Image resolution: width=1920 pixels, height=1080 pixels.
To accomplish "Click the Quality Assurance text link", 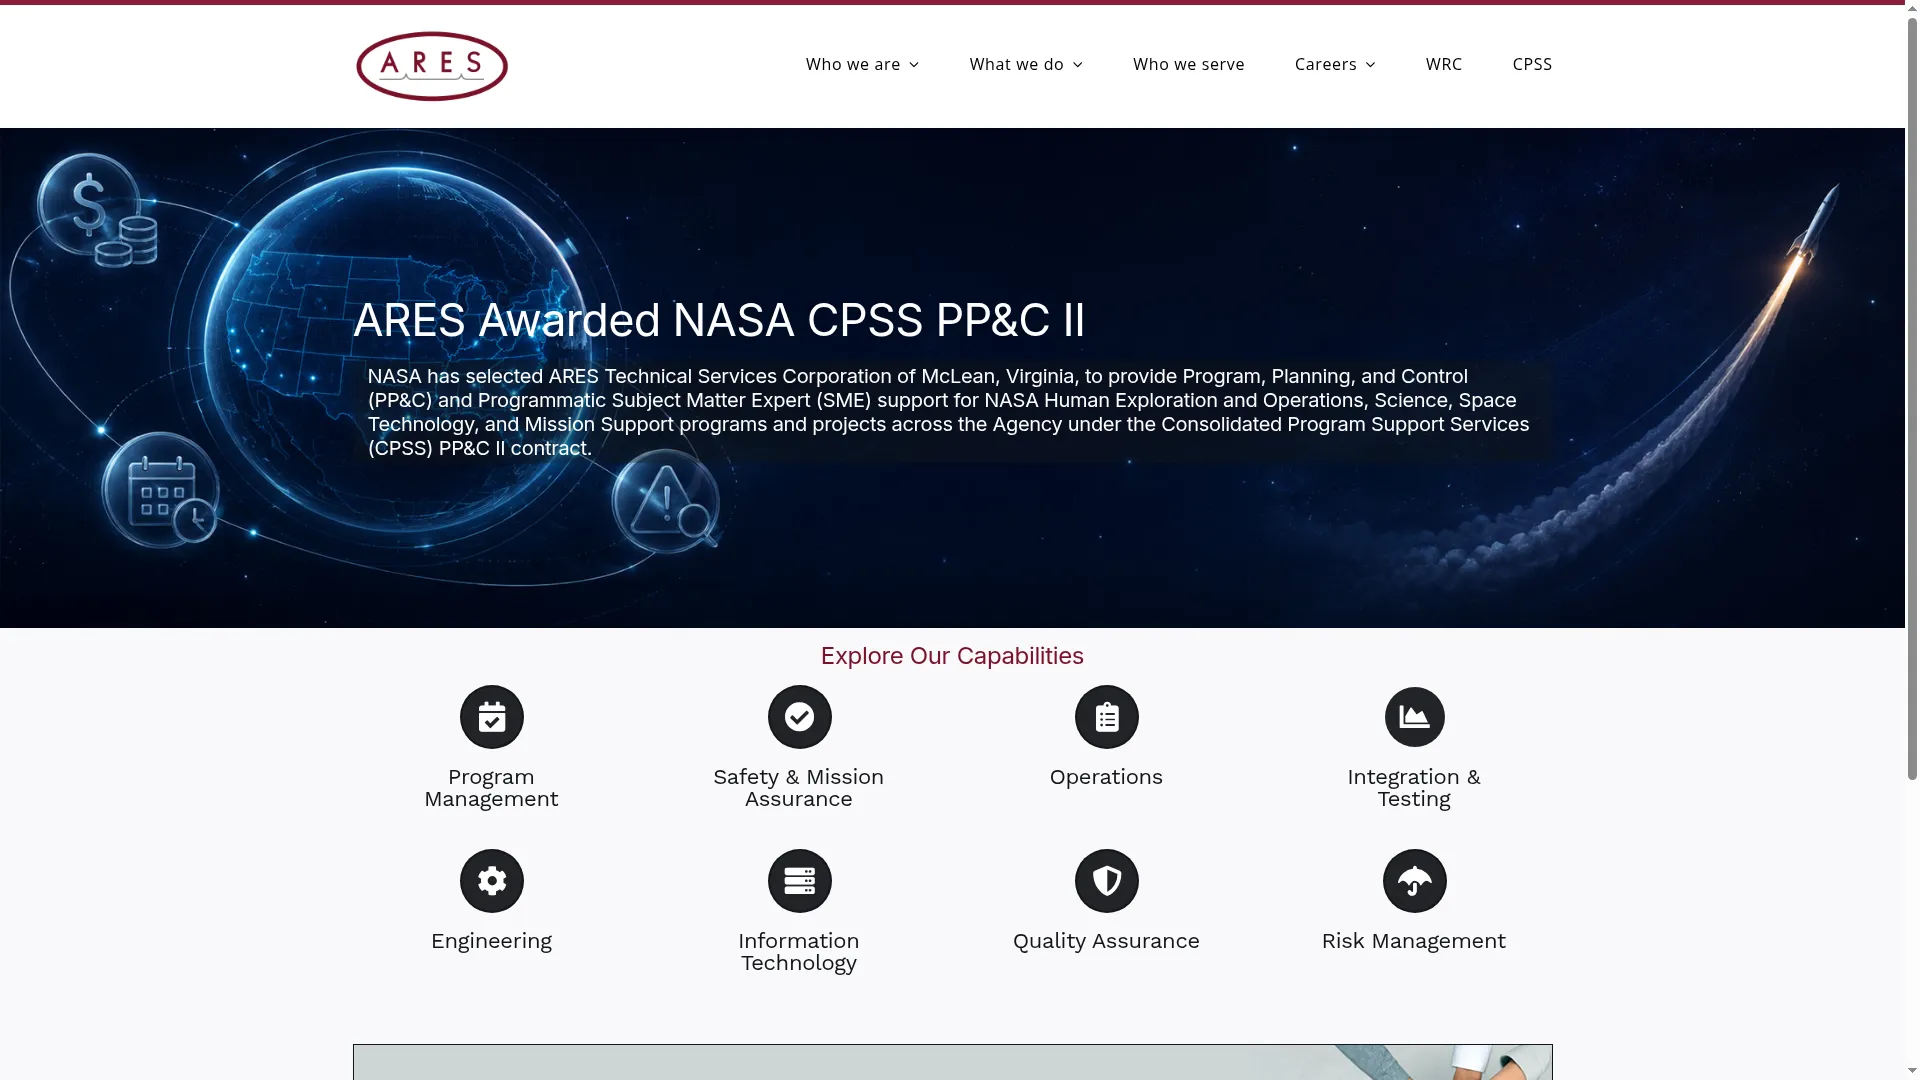I will click(x=1106, y=941).
